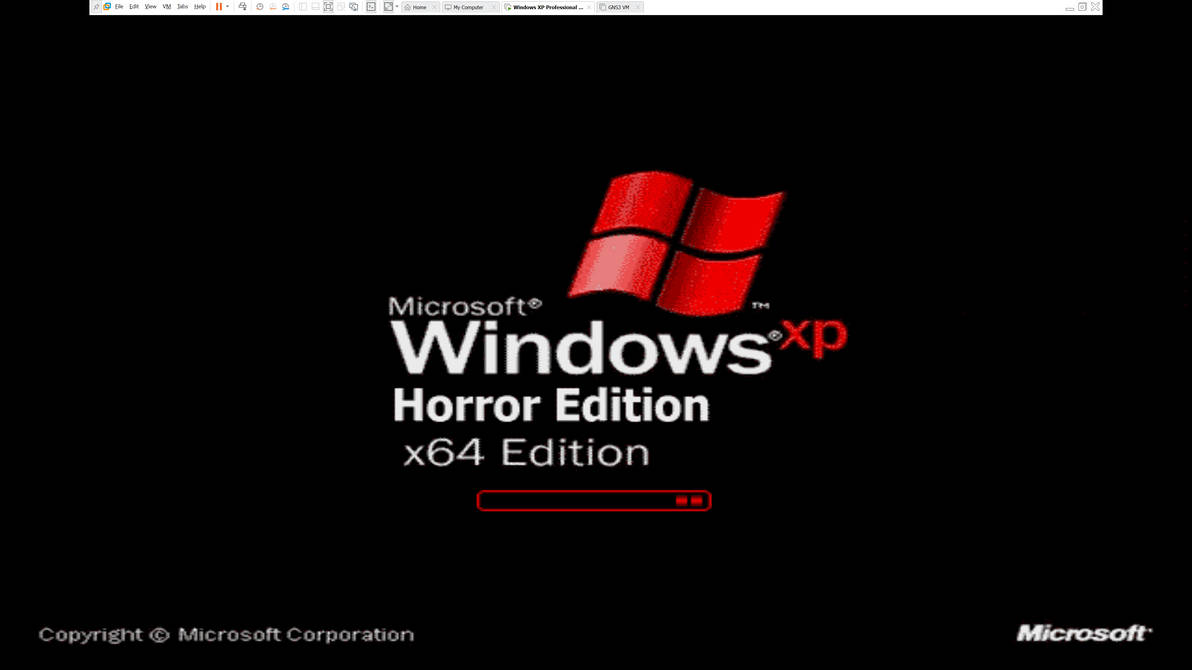The height and width of the screenshot is (670, 1192).
Task: Open the console view terminal icon
Action: (372, 7)
